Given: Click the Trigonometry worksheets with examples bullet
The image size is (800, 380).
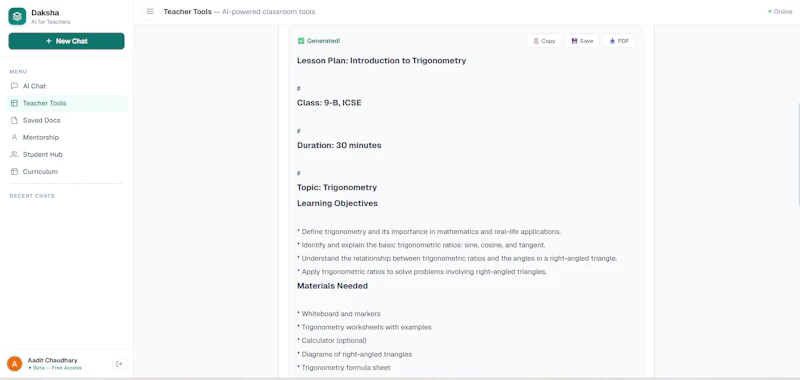Looking at the screenshot, I should [x=364, y=327].
